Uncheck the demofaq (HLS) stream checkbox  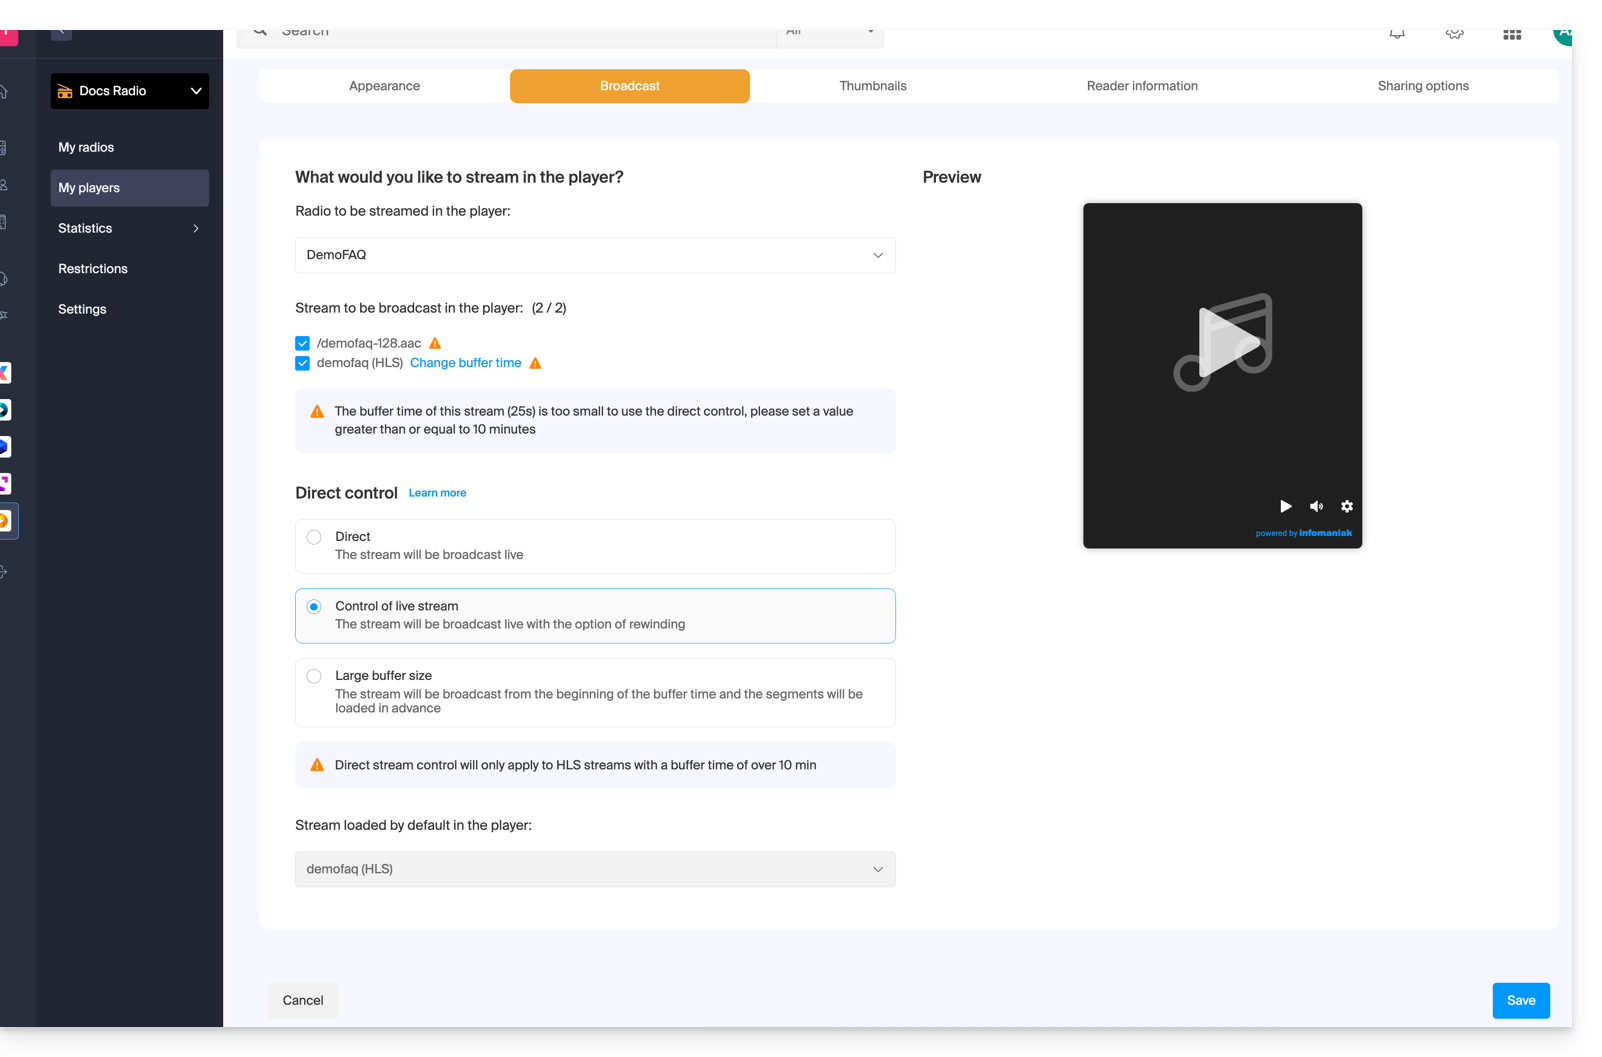(303, 363)
